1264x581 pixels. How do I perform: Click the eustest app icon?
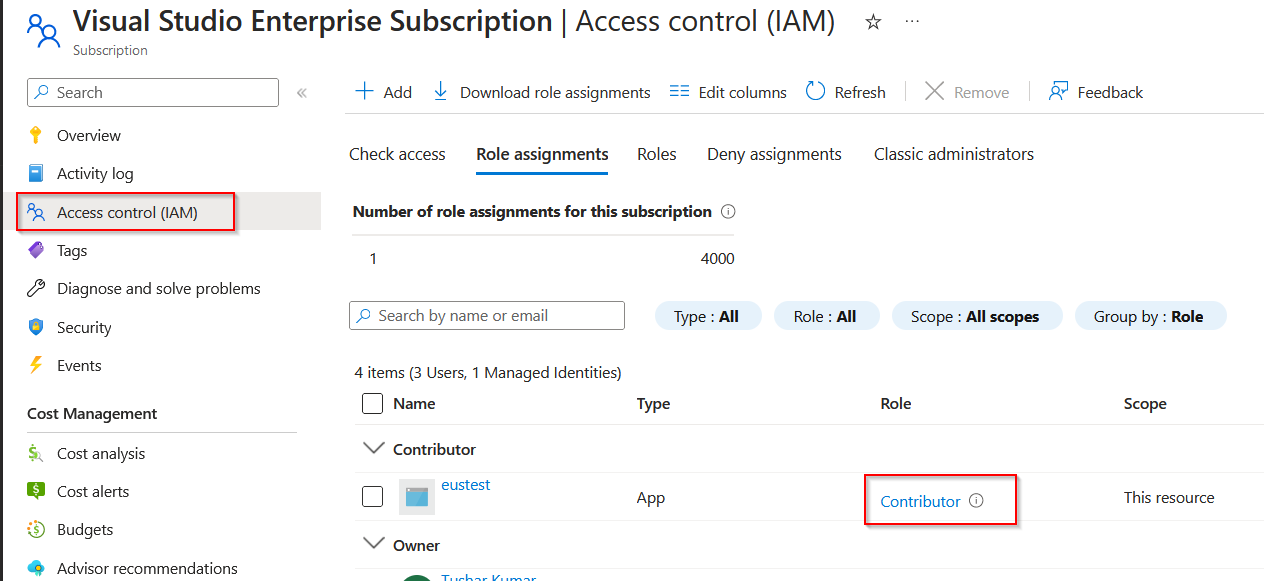coord(416,497)
